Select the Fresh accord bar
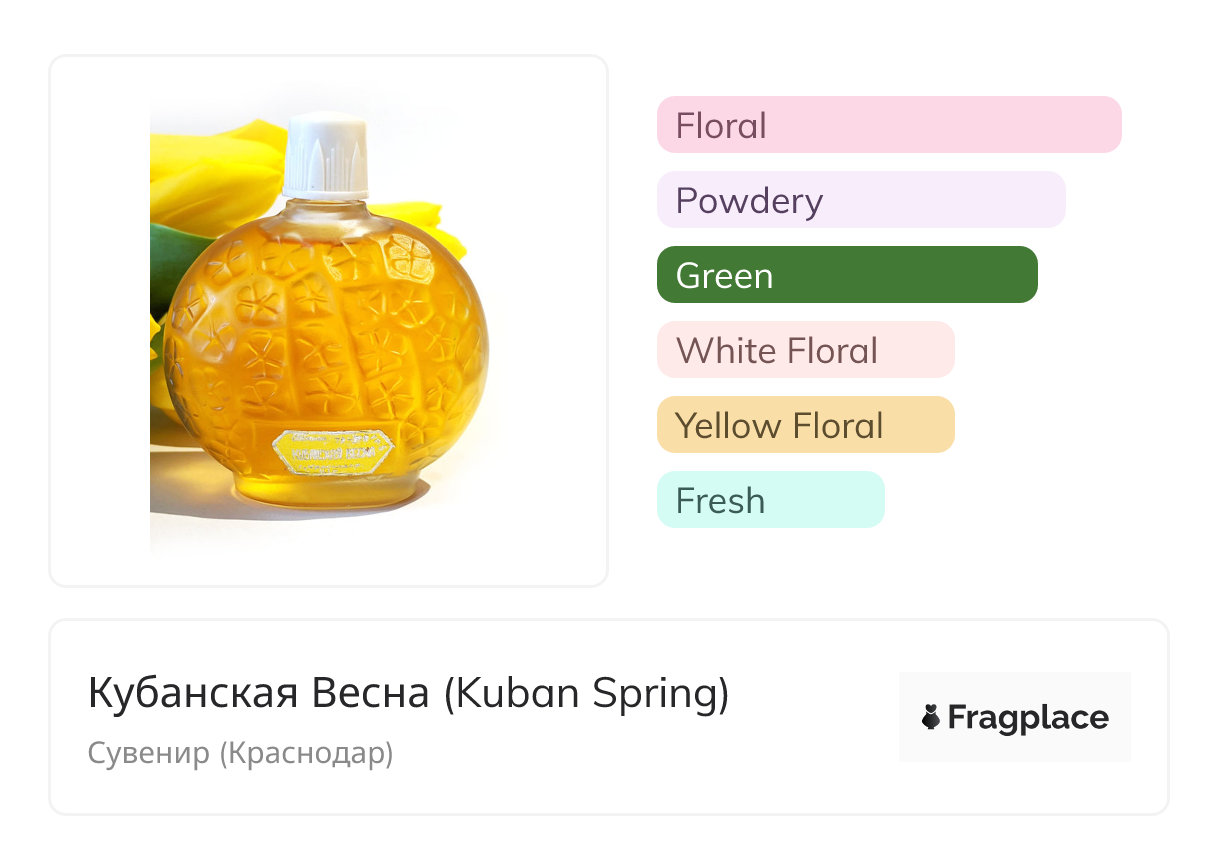The height and width of the screenshot is (864, 1218). pyautogui.click(x=770, y=500)
